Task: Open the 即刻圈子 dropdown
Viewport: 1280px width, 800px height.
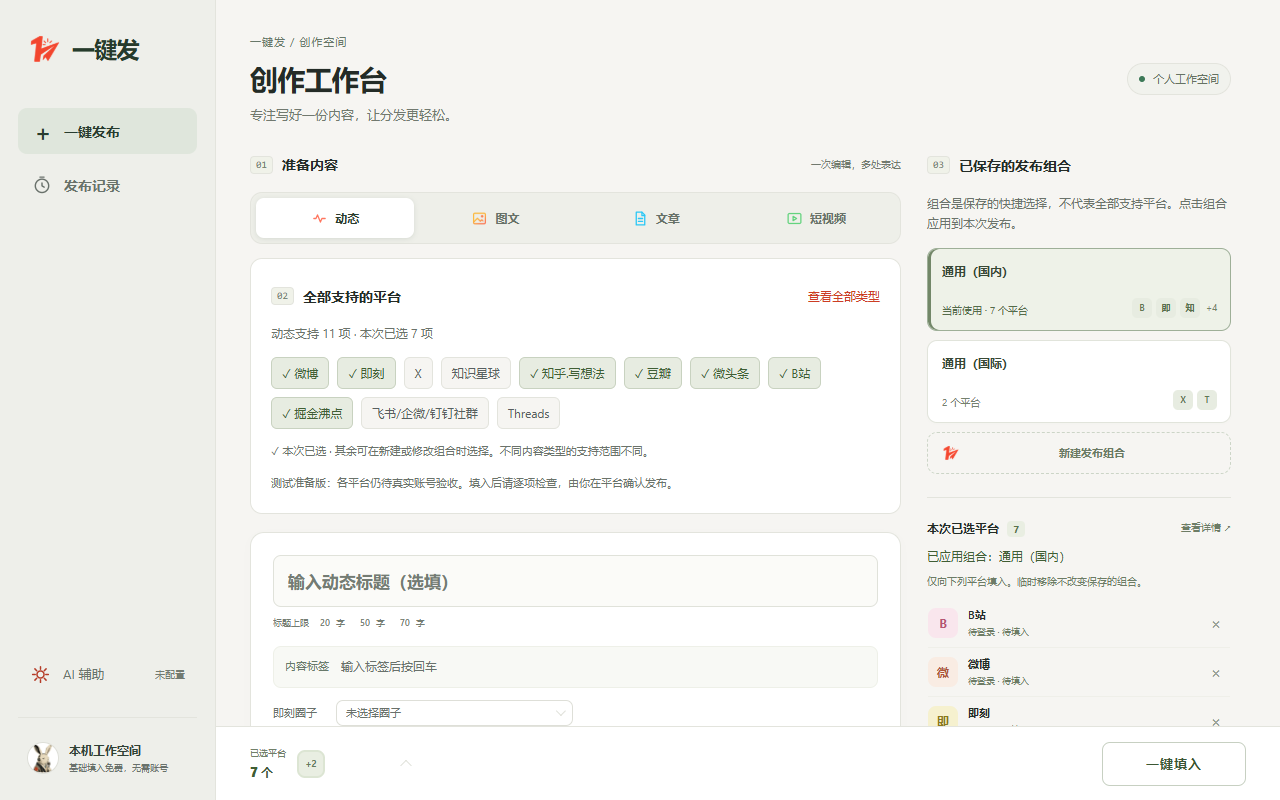Action: tap(454, 713)
